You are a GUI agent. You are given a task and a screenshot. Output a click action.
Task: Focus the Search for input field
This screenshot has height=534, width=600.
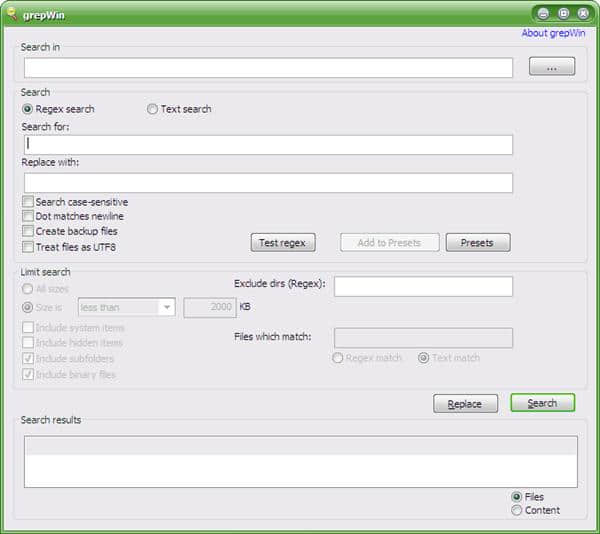pyautogui.click(x=268, y=145)
